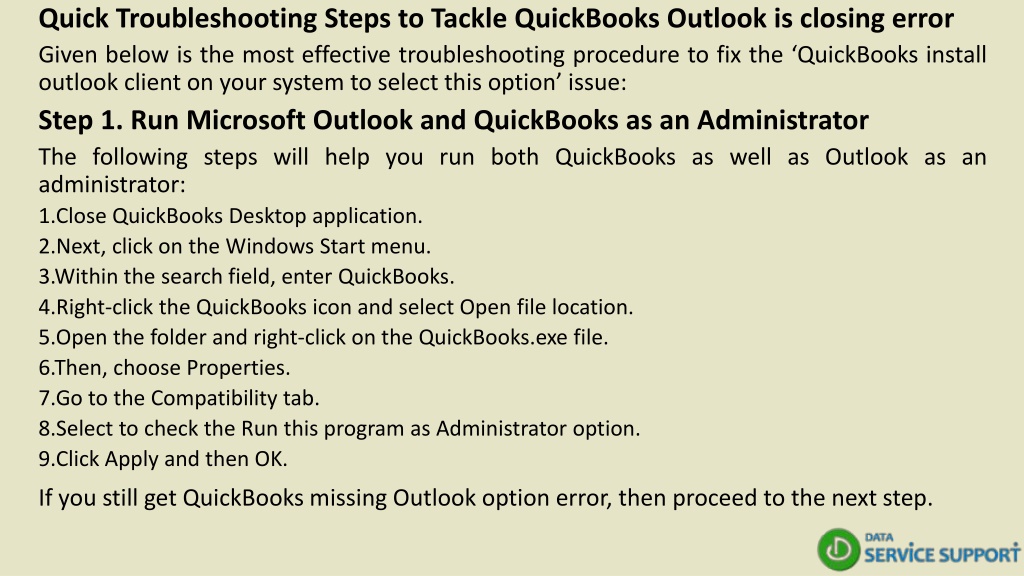Viewport: 1024px width, 576px height.
Task: Click the small DATA text above Service Support
Action: 879,537
